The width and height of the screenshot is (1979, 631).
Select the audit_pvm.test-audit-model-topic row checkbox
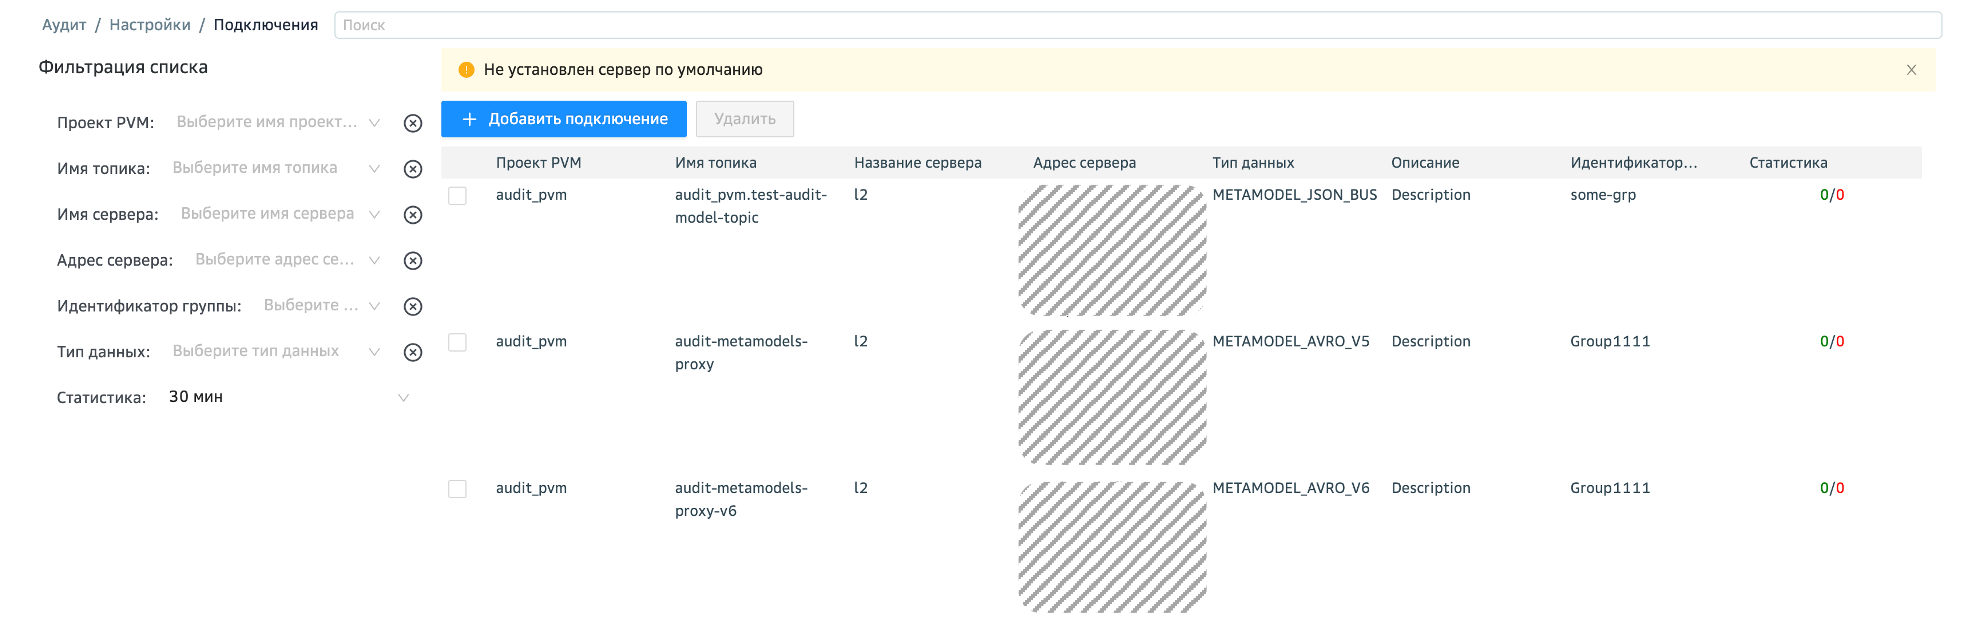(x=457, y=196)
